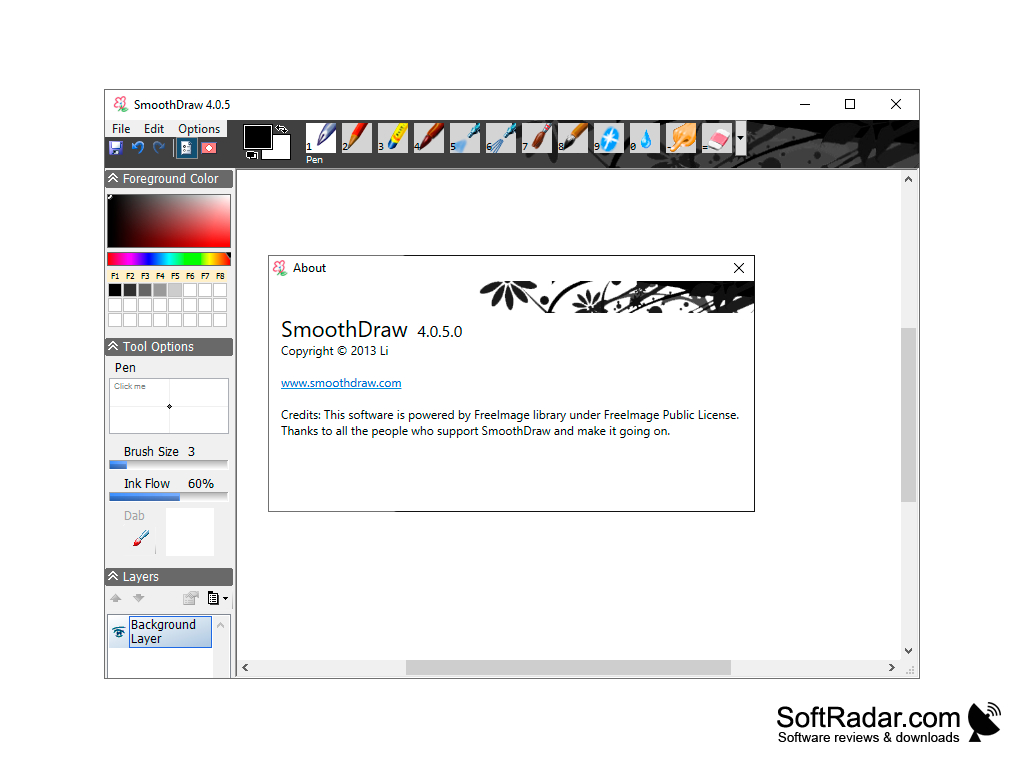Click the scroll-right arrow of the canvas
This screenshot has width=1024, height=768.
tap(891, 667)
